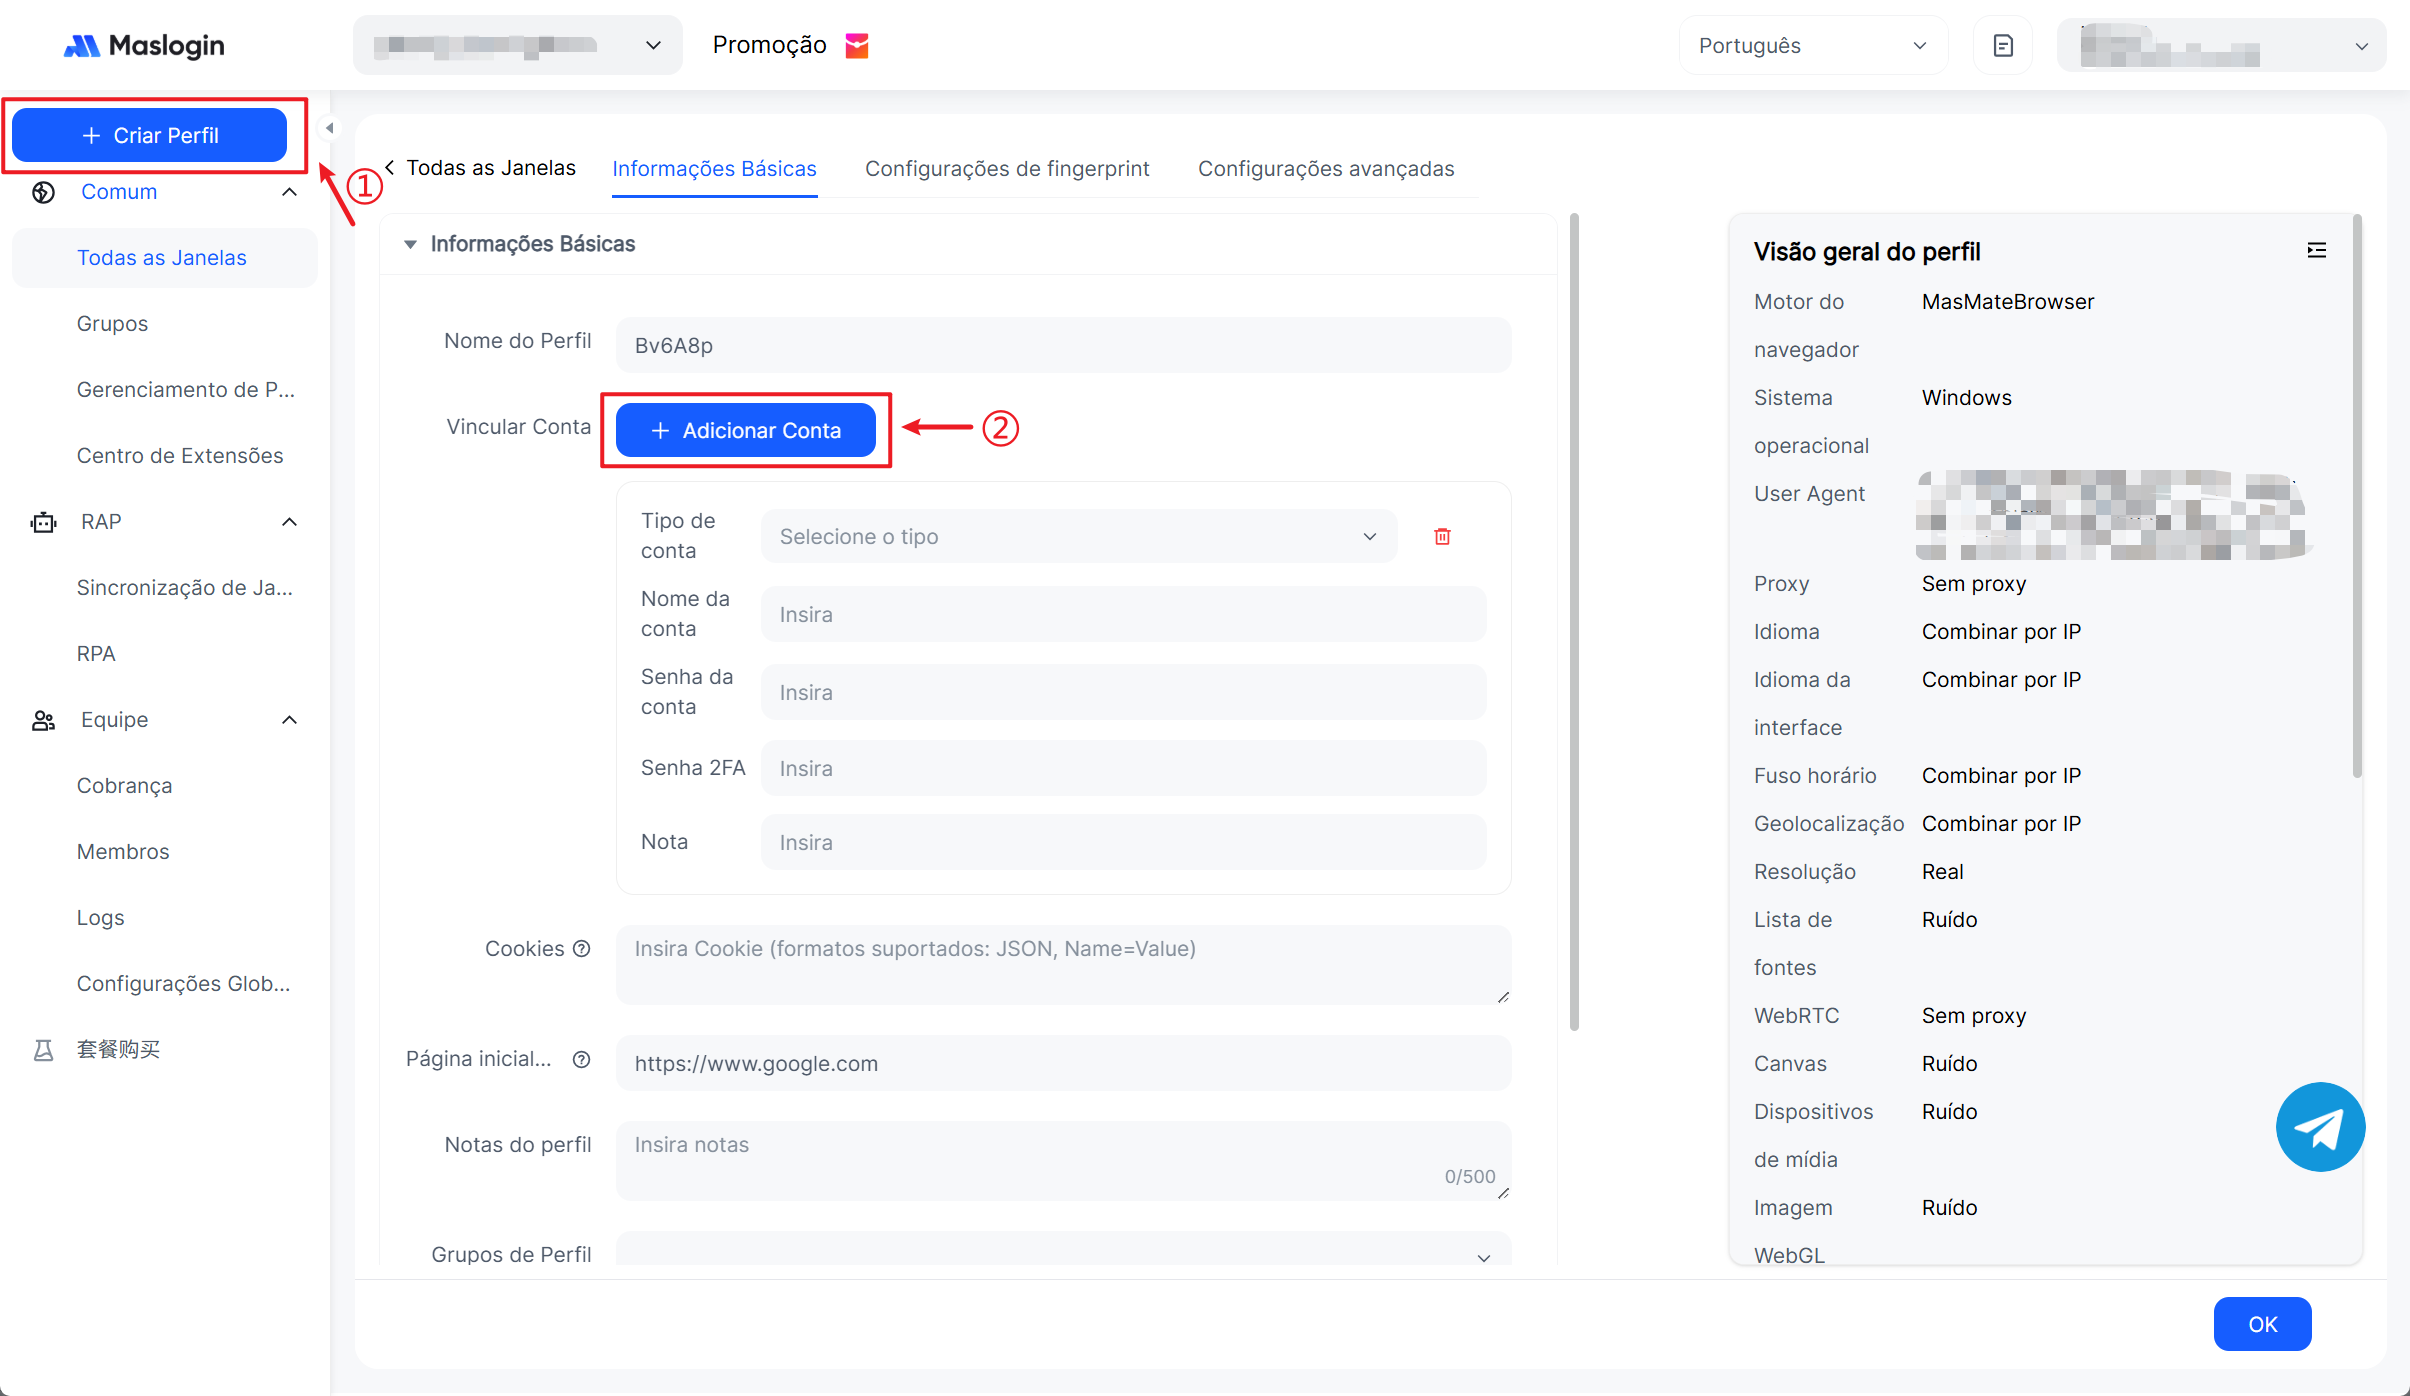Open the Telegram support chat bubble
Image resolution: width=2410 pixels, height=1396 pixels.
click(x=2319, y=1127)
